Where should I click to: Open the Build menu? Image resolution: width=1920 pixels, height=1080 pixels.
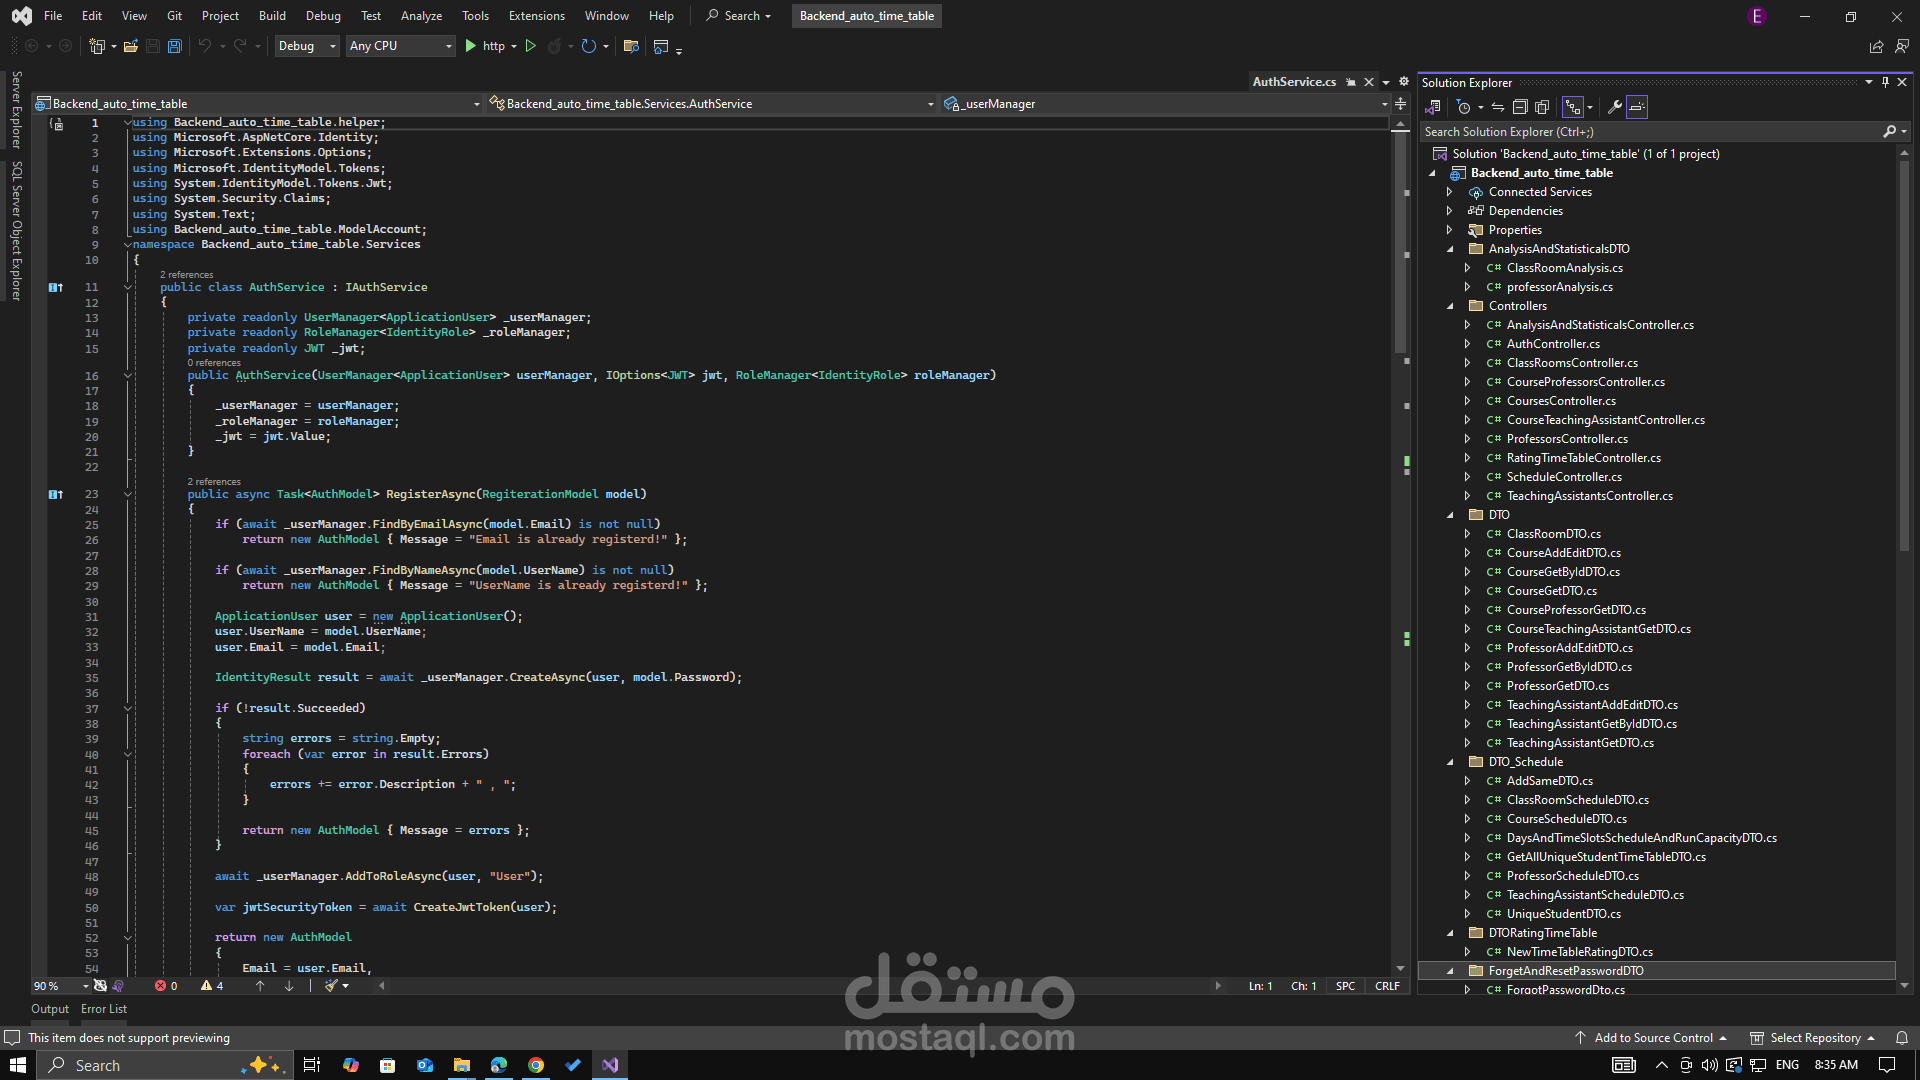[x=272, y=16]
